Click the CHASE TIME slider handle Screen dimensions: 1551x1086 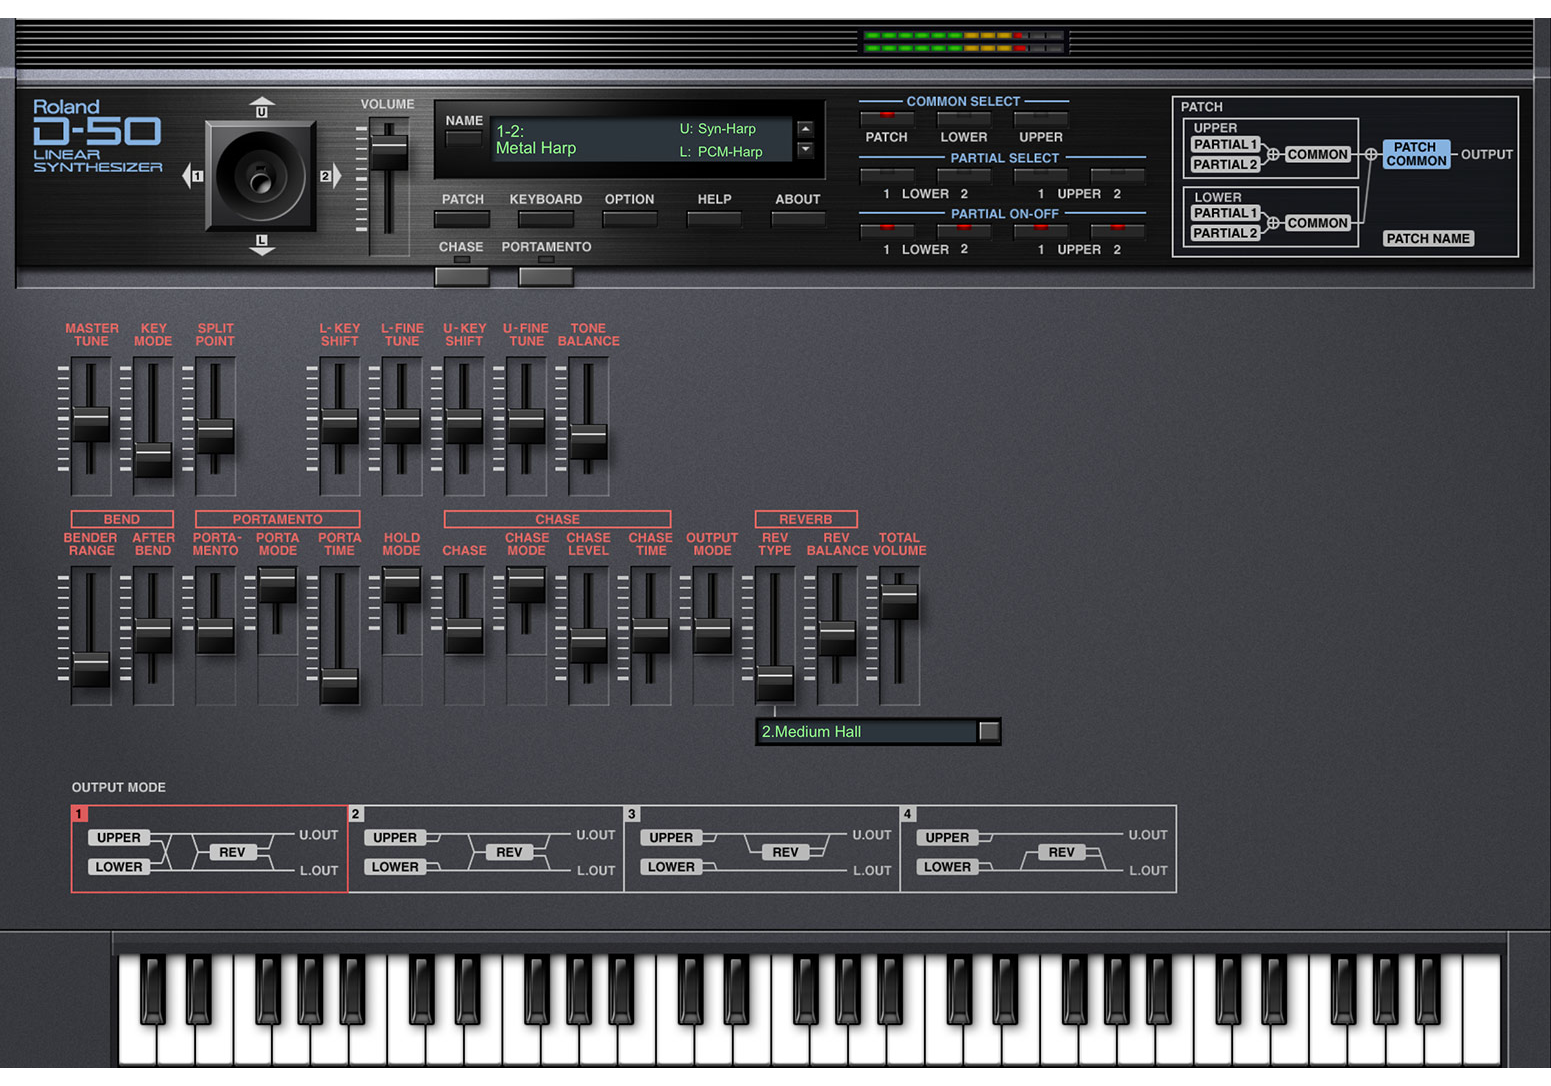click(x=650, y=636)
